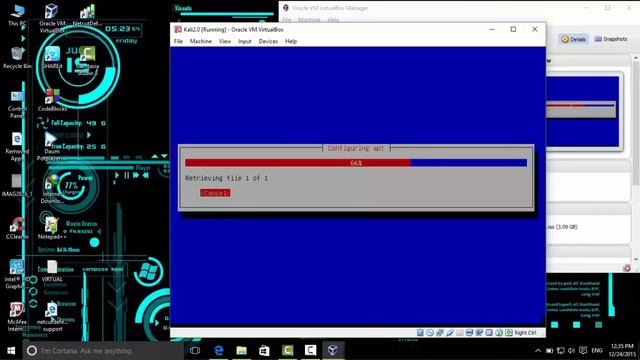Open the Input menu in Kali2.0 window
Image resolution: width=640 pixels, height=360 pixels.
point(244,41)
